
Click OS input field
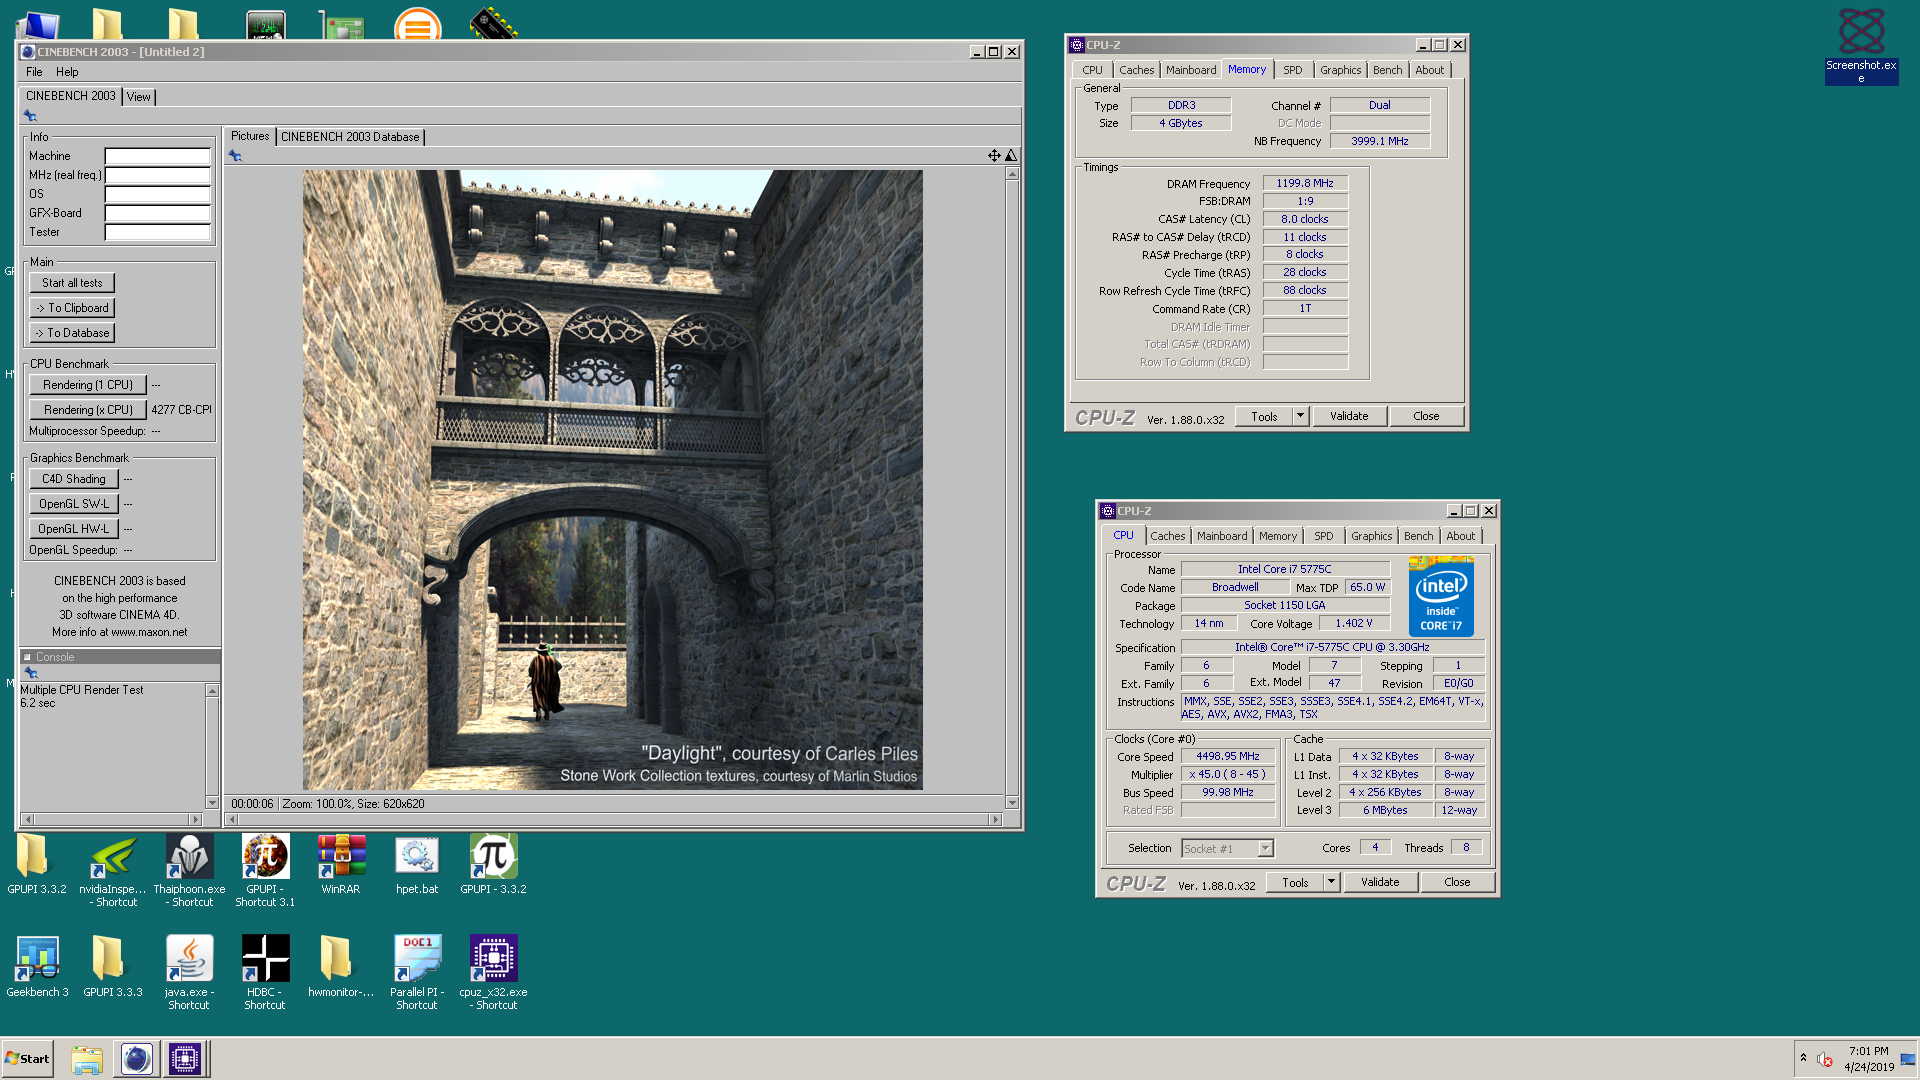(x=158, y=194)
